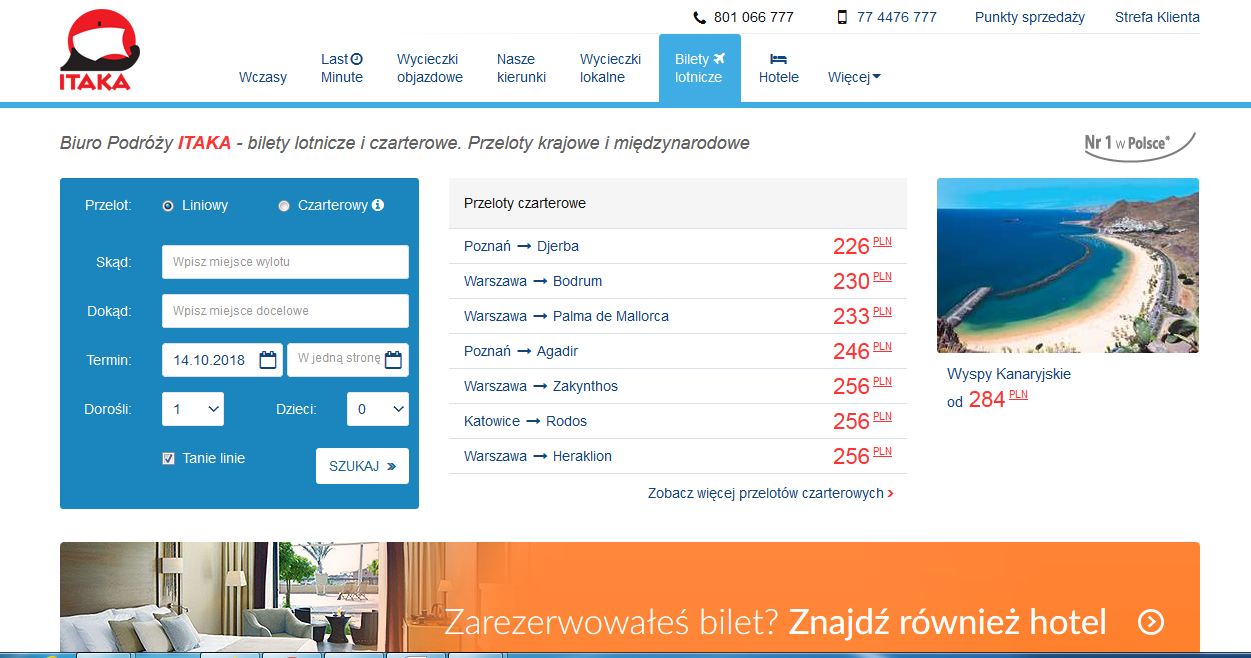Click the mobile phone icon beside 77 4476 777
Viewport: 1251px width, 658px height.
tap(842, 17)
